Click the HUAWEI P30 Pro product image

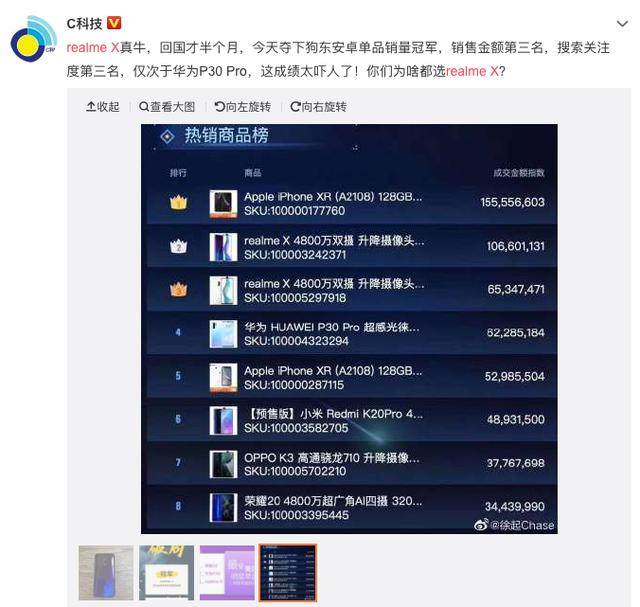point(223,334)
